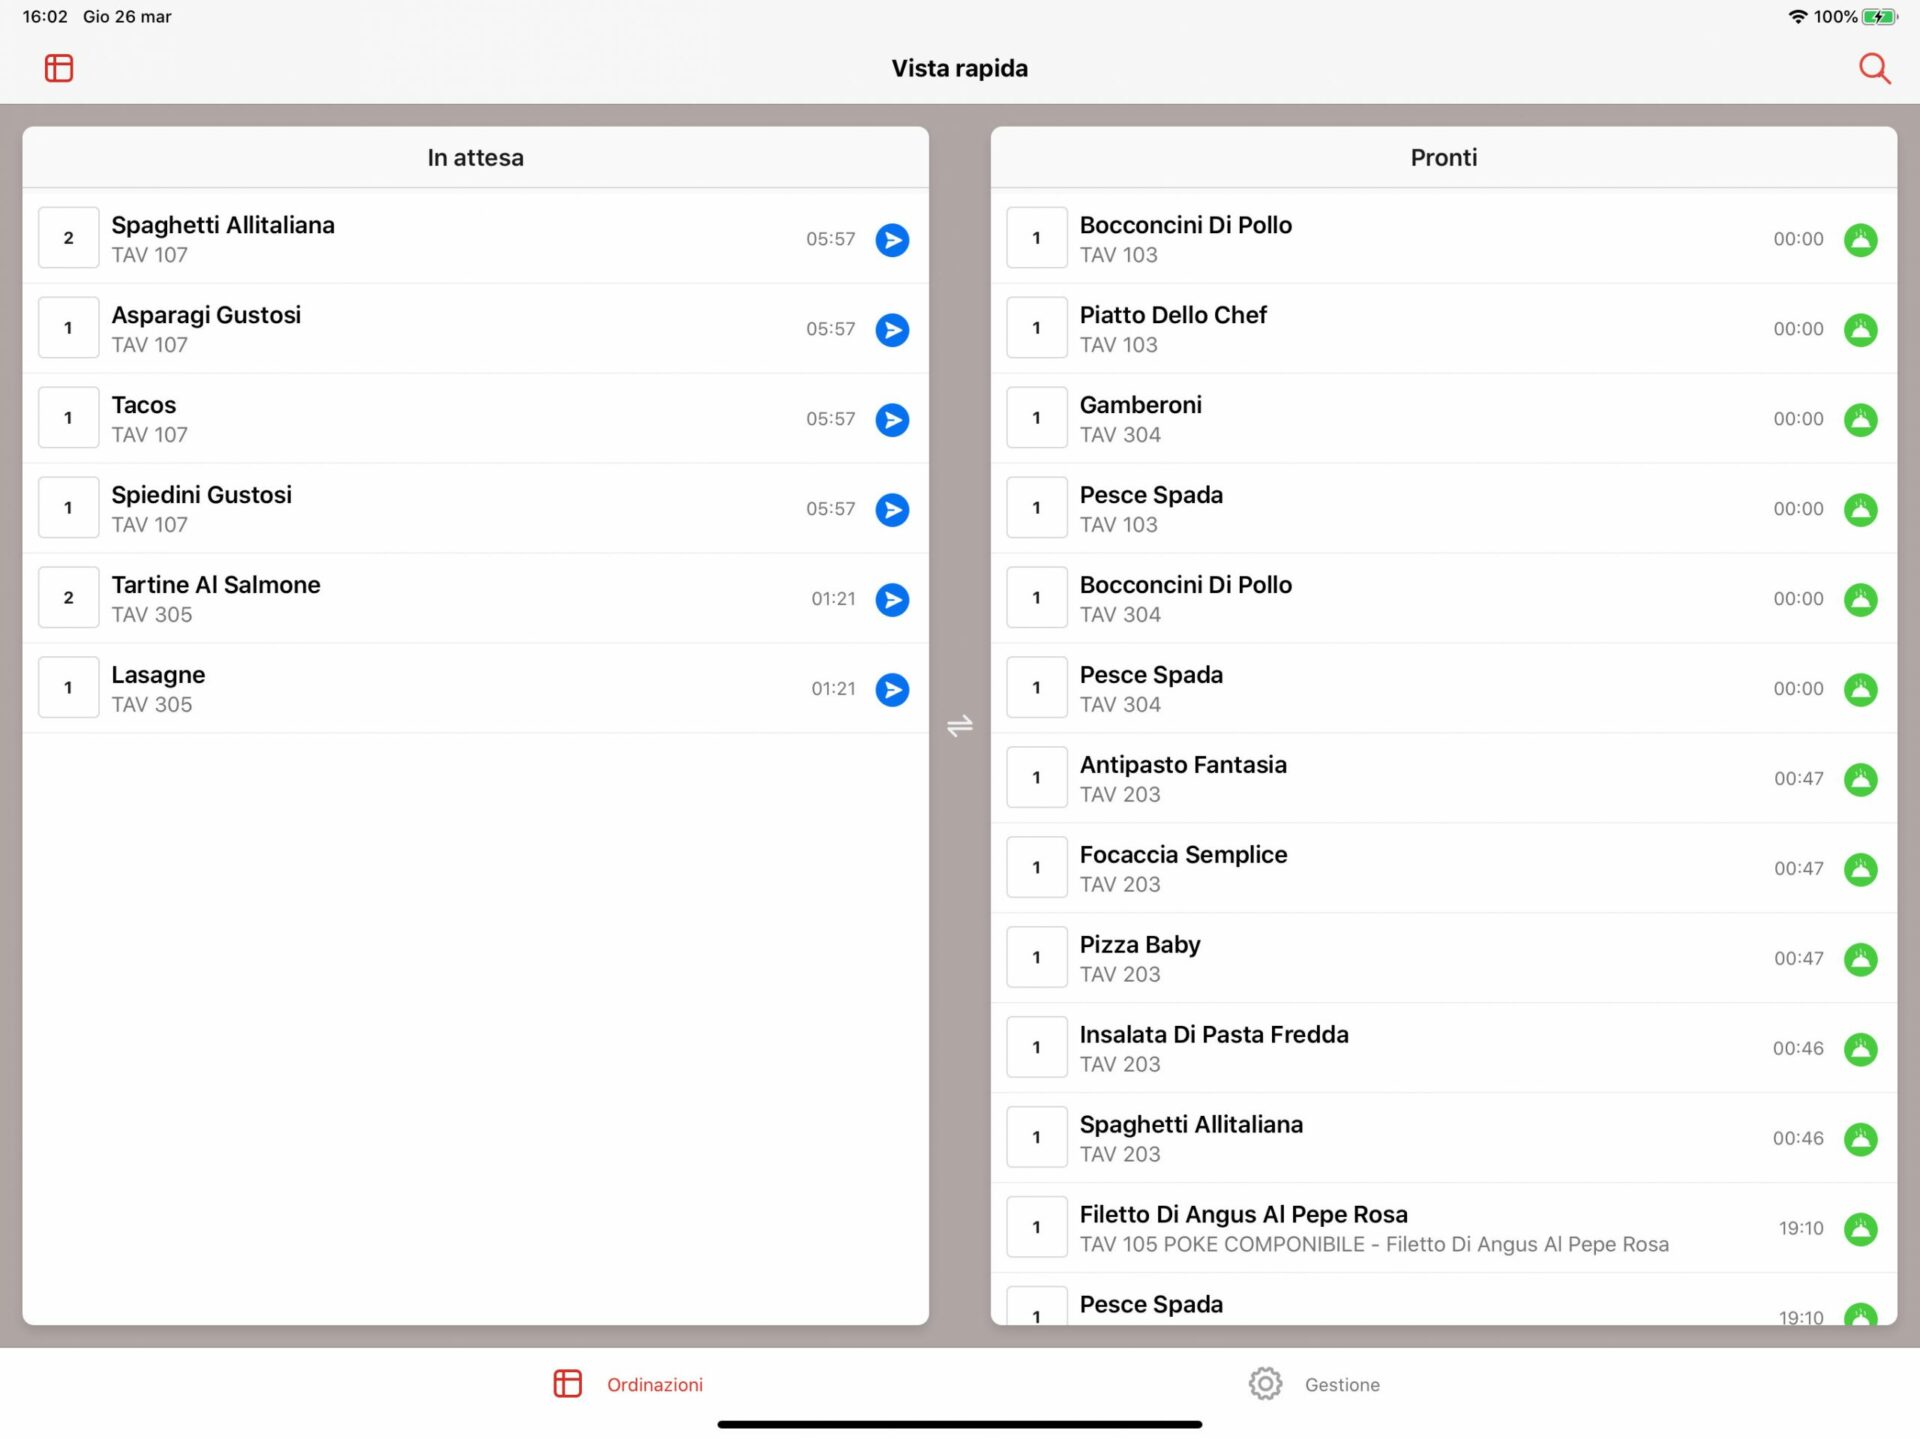Open the Antipasto Fantasia ready row
This screenshot has height=1439, width=1920.
point(1443,779)
